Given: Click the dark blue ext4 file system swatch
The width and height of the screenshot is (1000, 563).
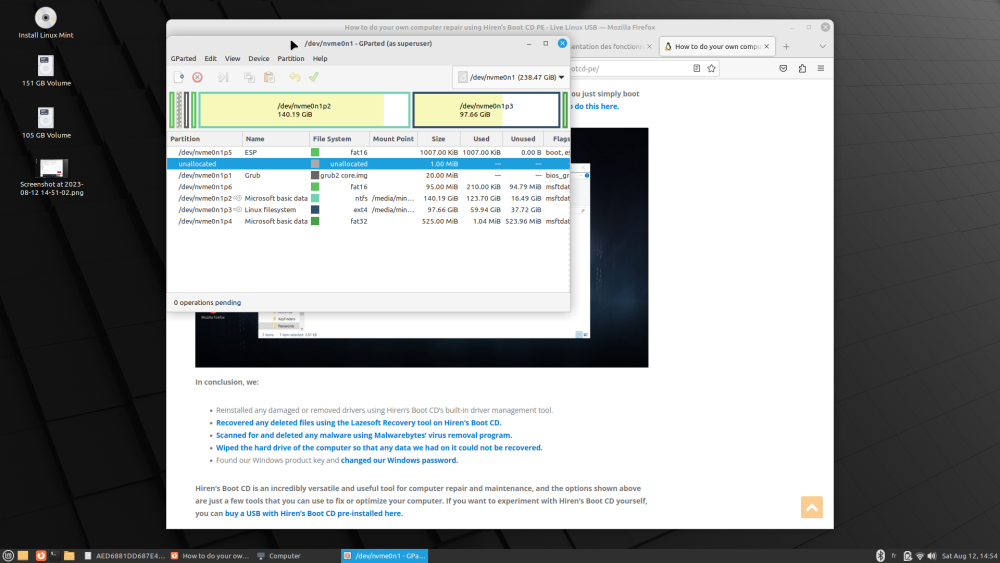Looking at the screenshot, I should click(315, 210).
